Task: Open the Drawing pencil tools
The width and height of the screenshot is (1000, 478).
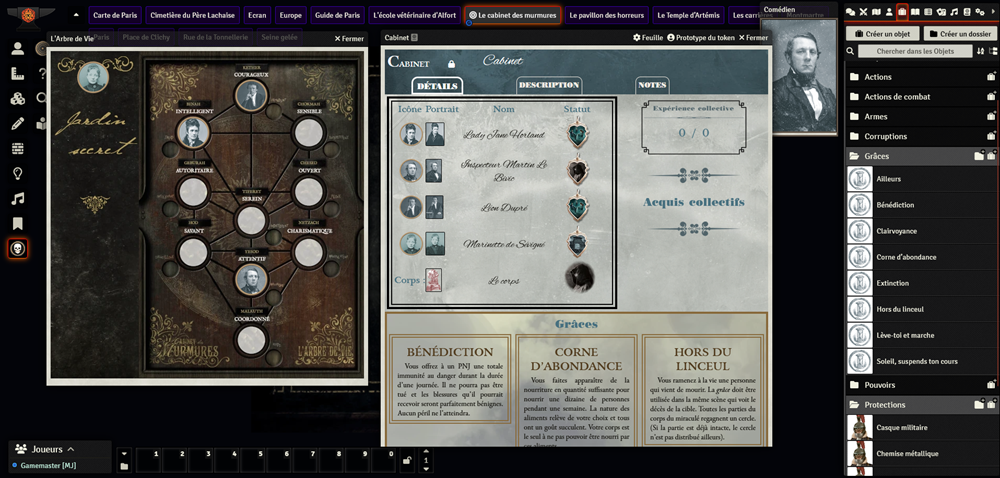Action: pyautogui.click(x=17, y=124)
